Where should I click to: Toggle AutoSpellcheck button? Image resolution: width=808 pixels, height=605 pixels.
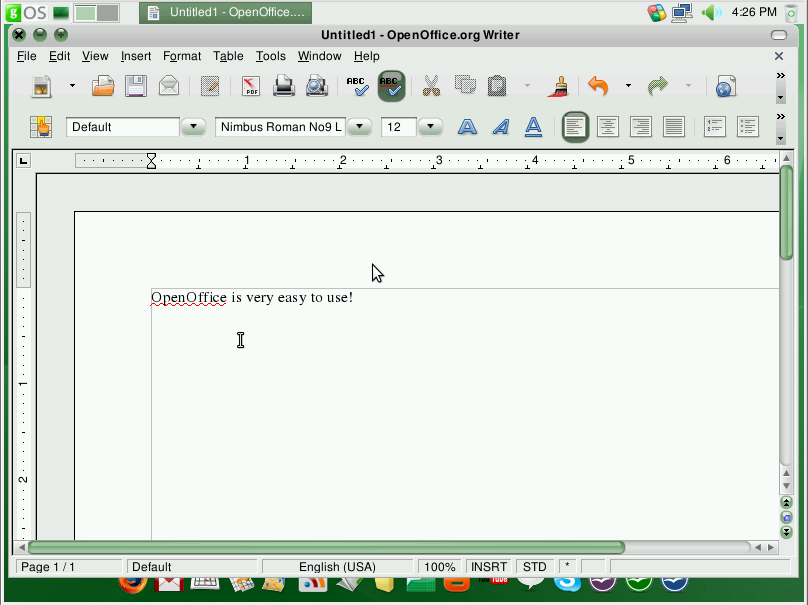click(x=391, y=86)
